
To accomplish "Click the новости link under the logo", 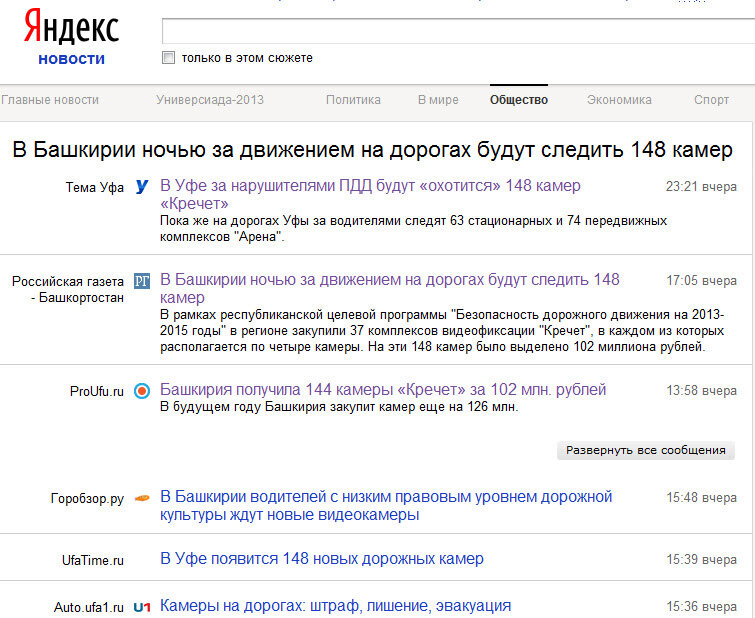I will pos(71,59).
